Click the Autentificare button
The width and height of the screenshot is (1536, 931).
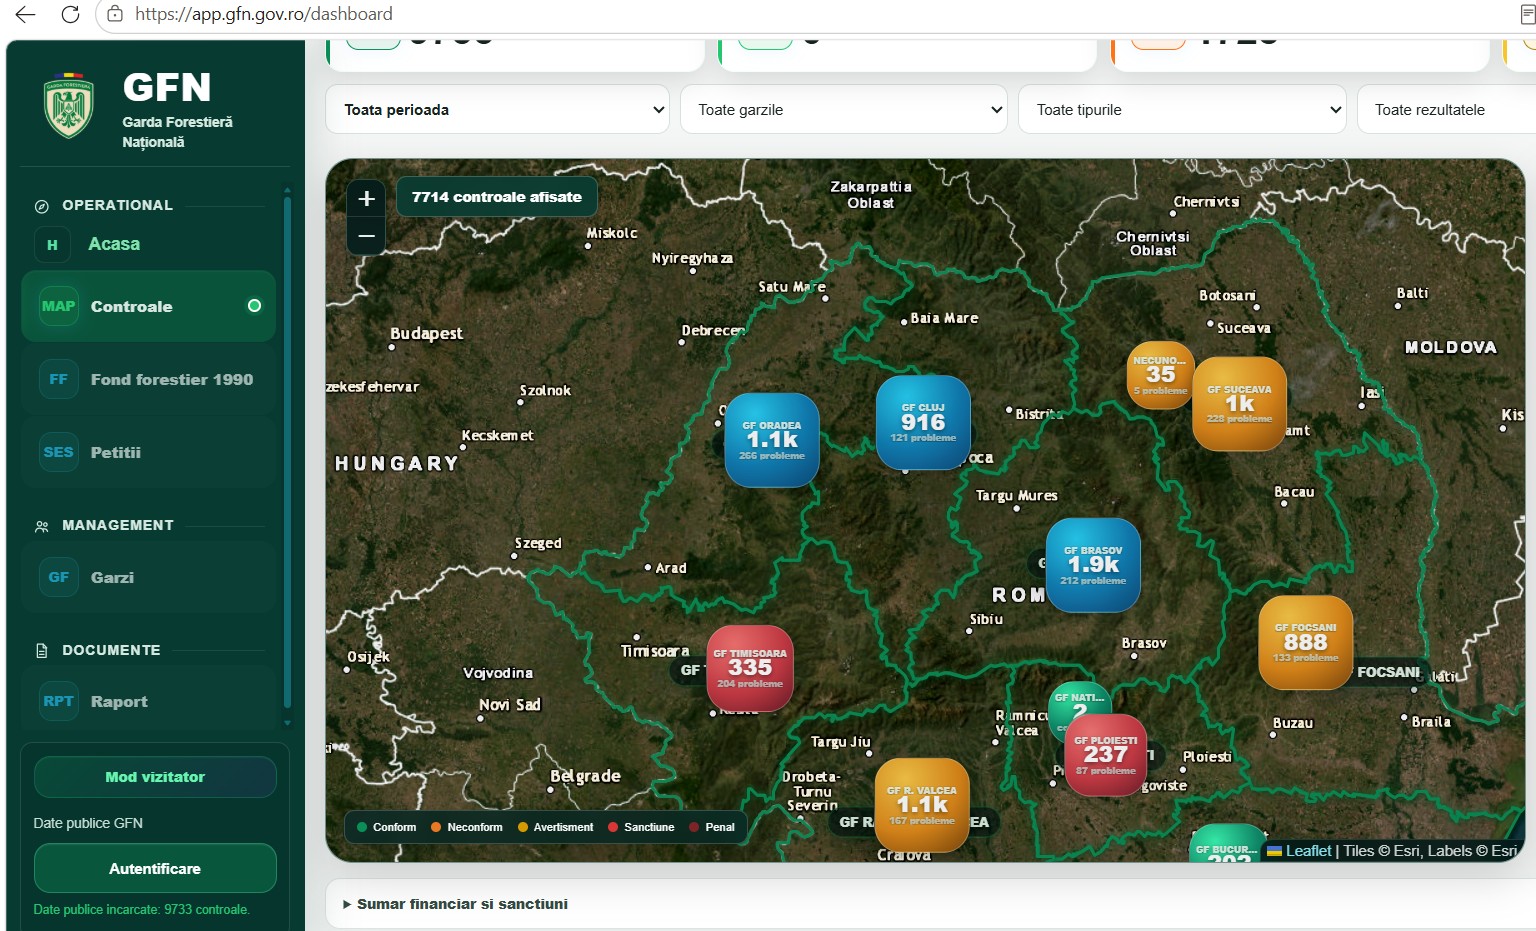[155, 868]
